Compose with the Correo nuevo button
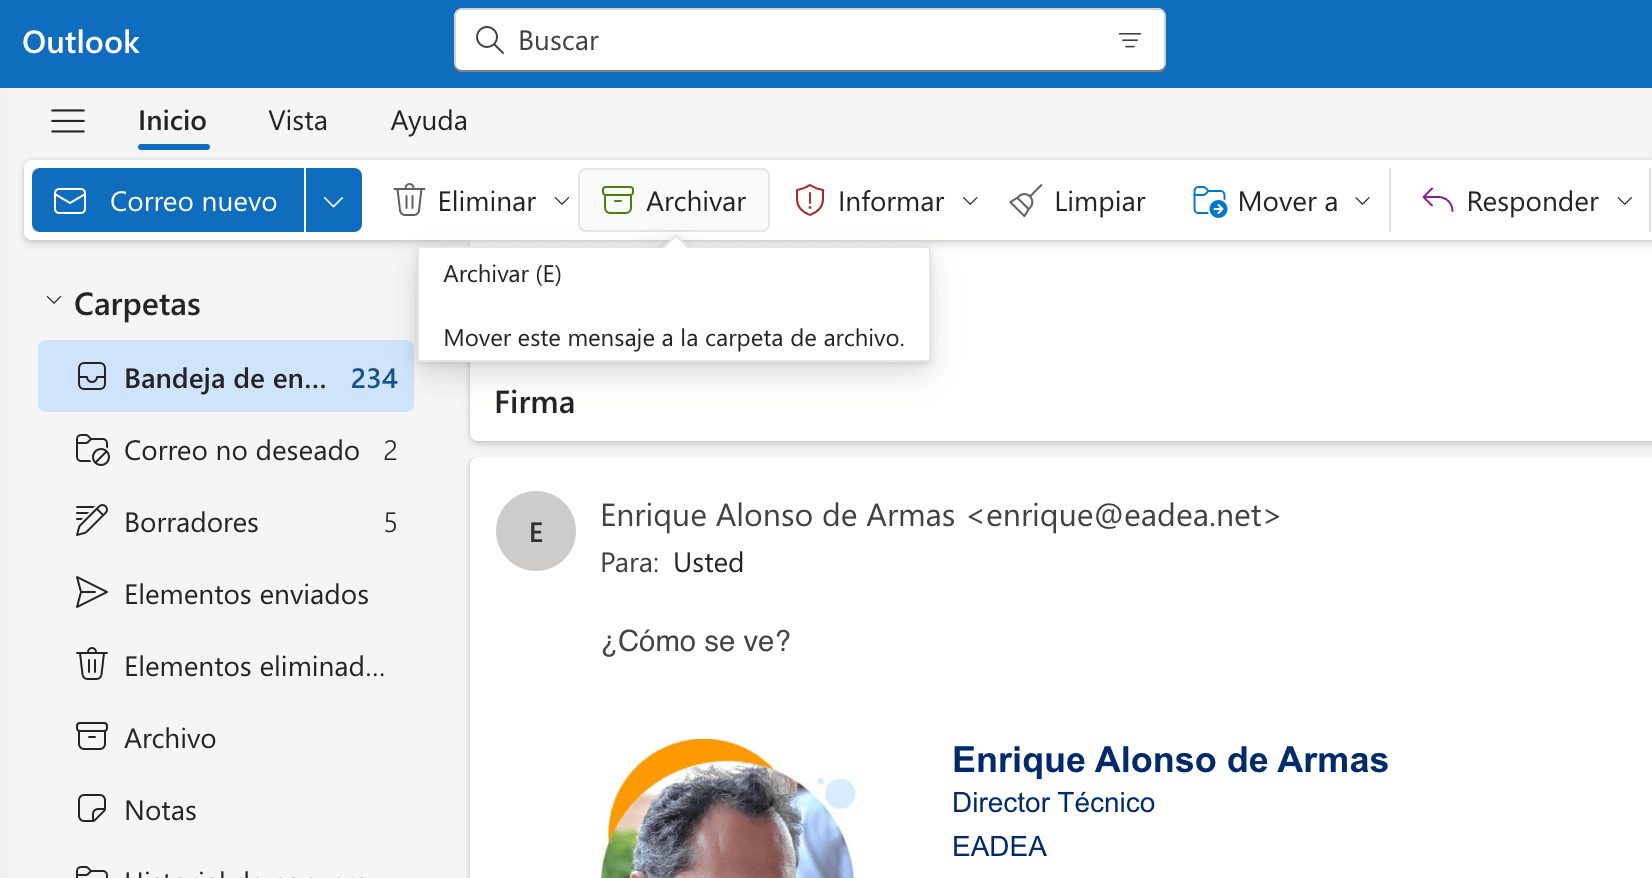This screenshot has width=1652, height=878. coord(168,201)
